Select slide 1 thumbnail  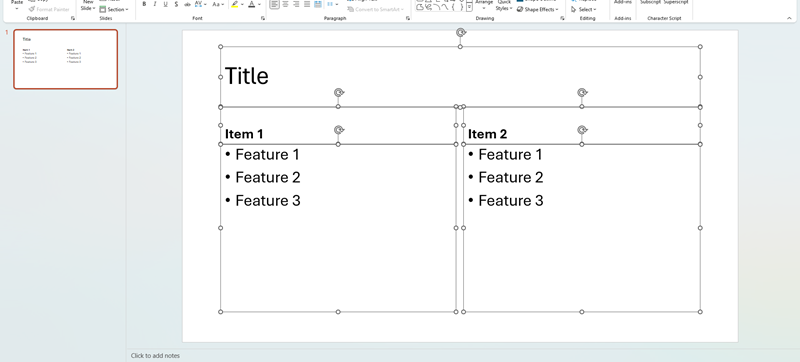[x=65, y=59]
